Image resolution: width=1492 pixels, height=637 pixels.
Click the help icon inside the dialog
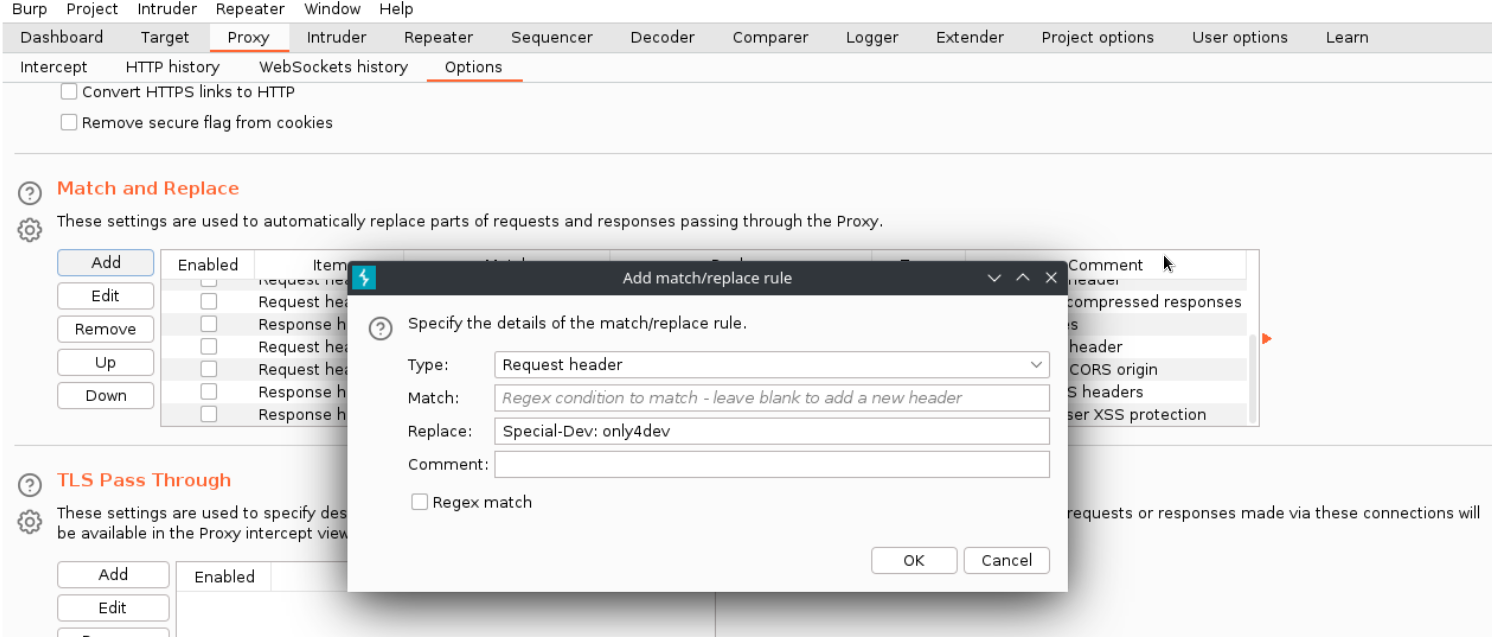(380, 328)
